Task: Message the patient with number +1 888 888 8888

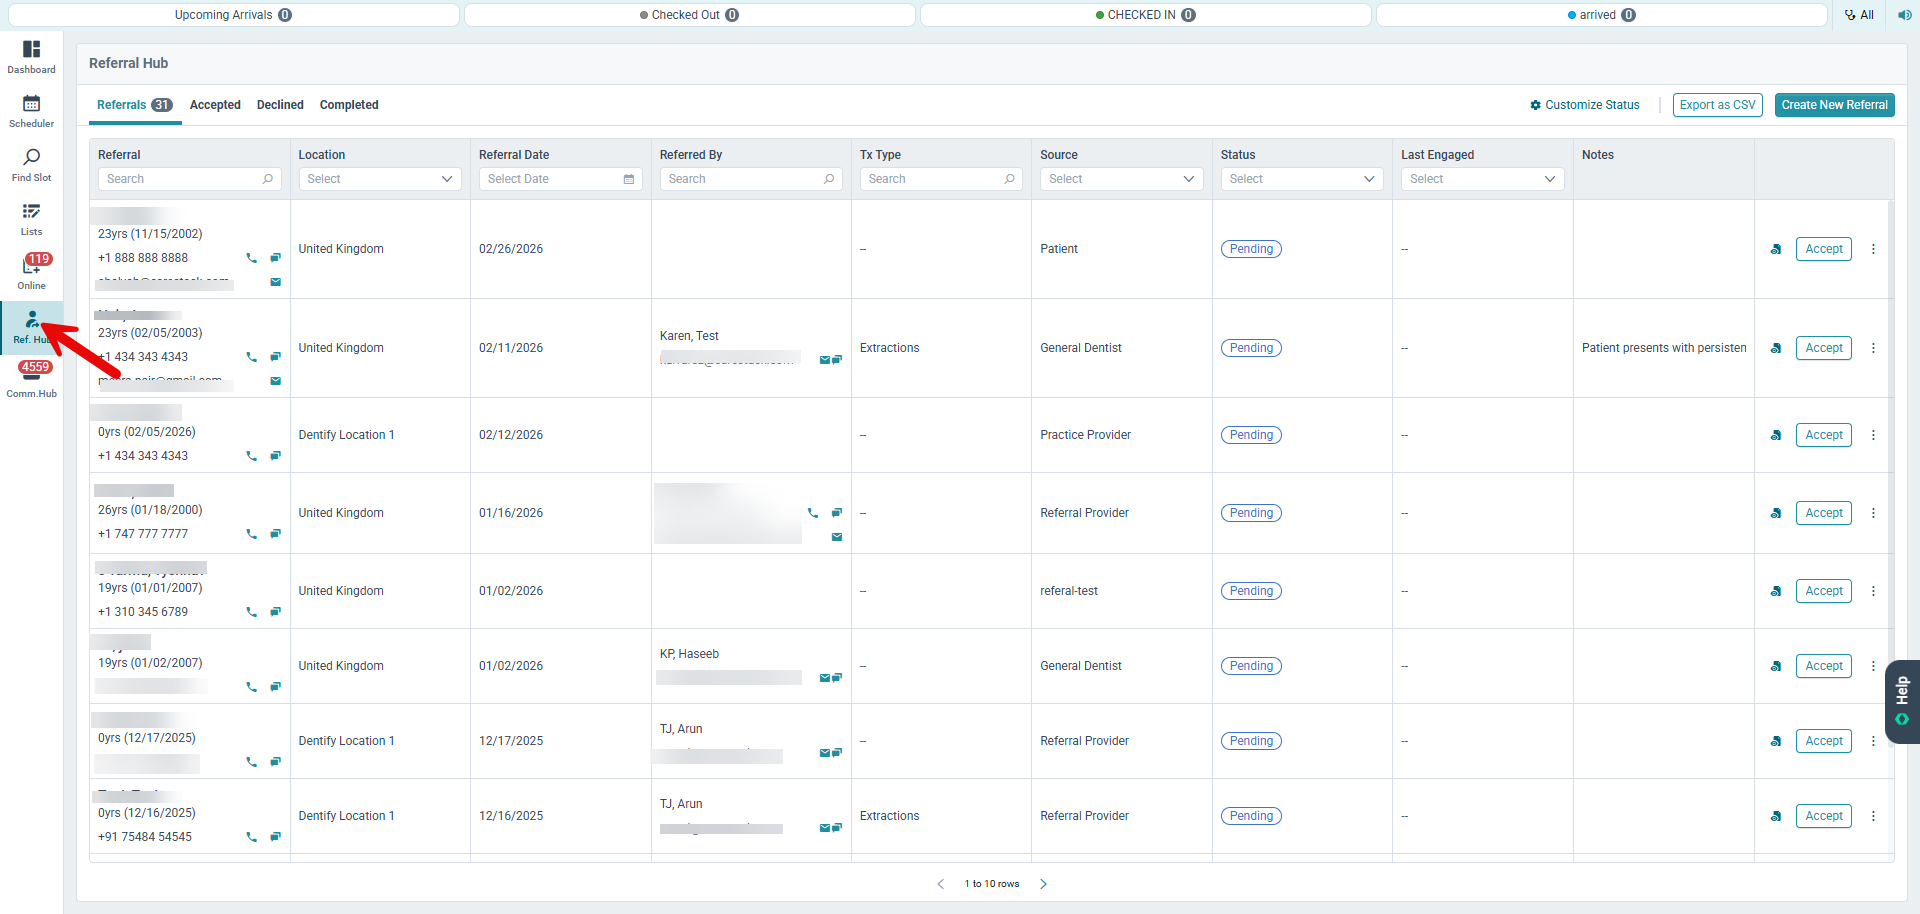Action: coord(275,258)
